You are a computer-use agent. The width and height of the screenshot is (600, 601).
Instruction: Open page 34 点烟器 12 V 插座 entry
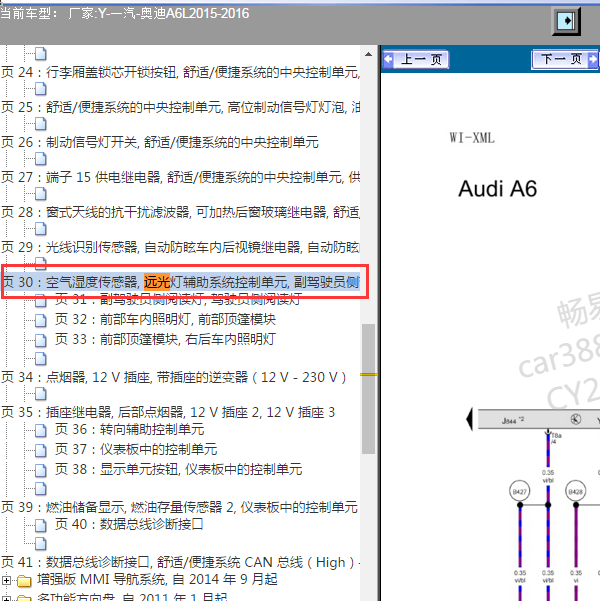pyautogui.click(x=174, y=377)
